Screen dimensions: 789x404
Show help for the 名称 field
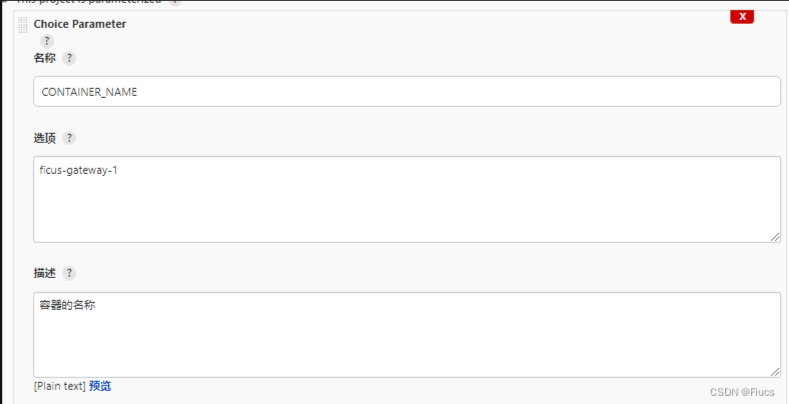tap(69, 58)
